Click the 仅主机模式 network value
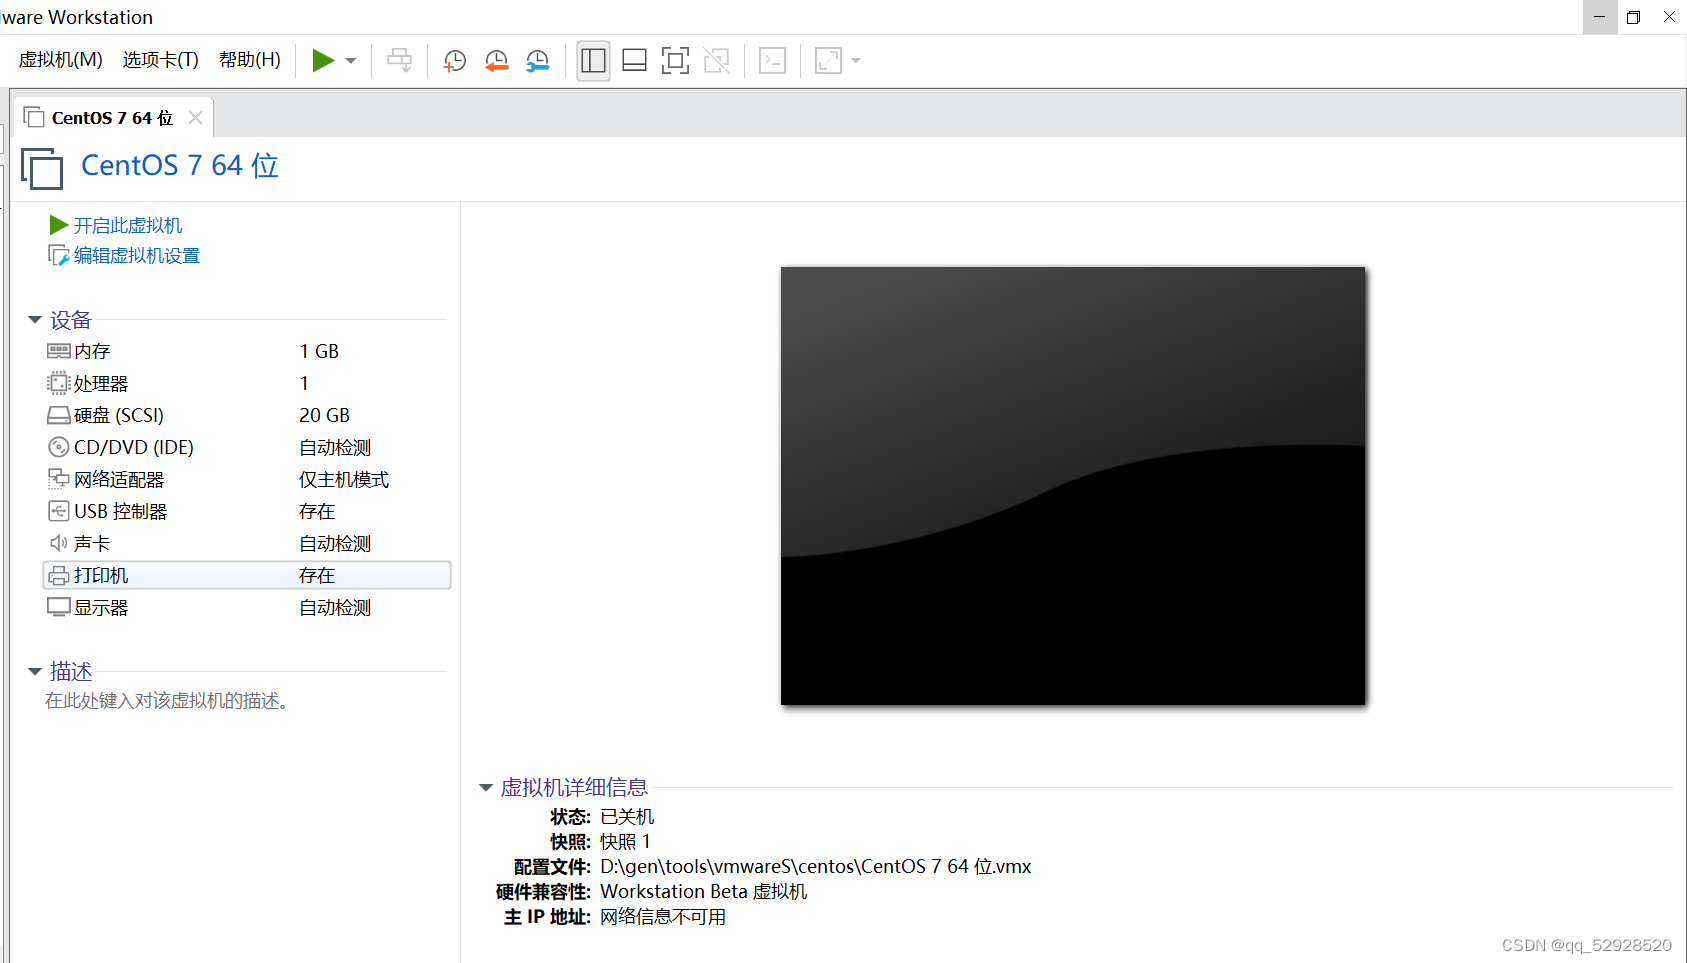The height and width of the screenshot is (963, 1687). [x=344, y=480]
